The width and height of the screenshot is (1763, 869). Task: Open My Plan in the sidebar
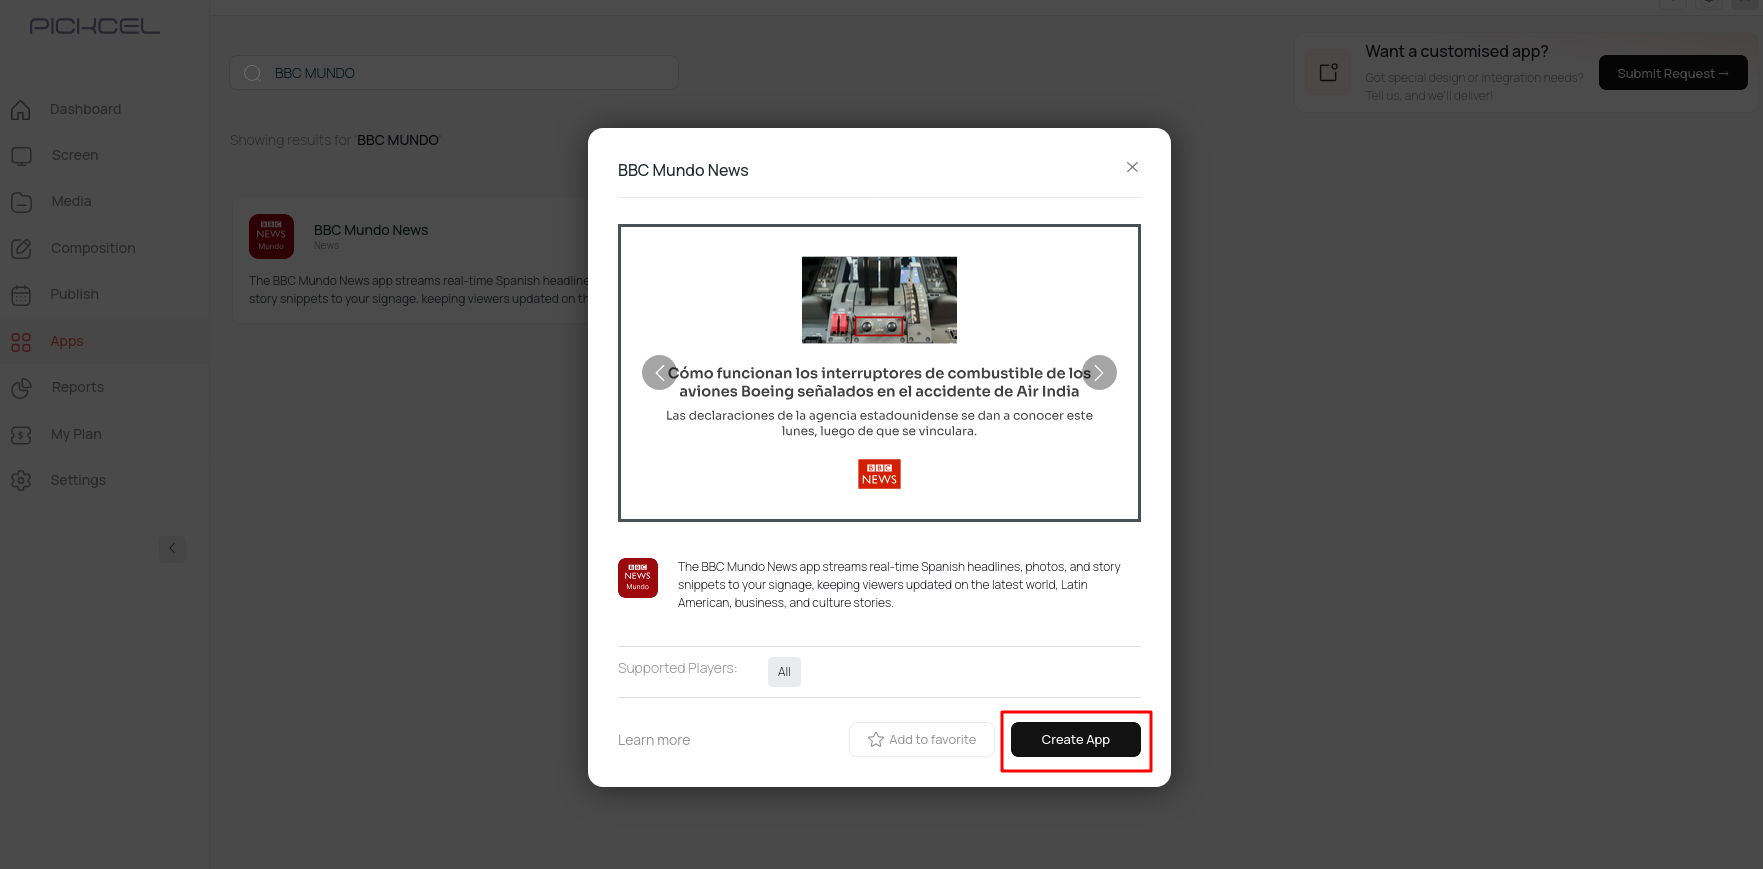(76, 434)
